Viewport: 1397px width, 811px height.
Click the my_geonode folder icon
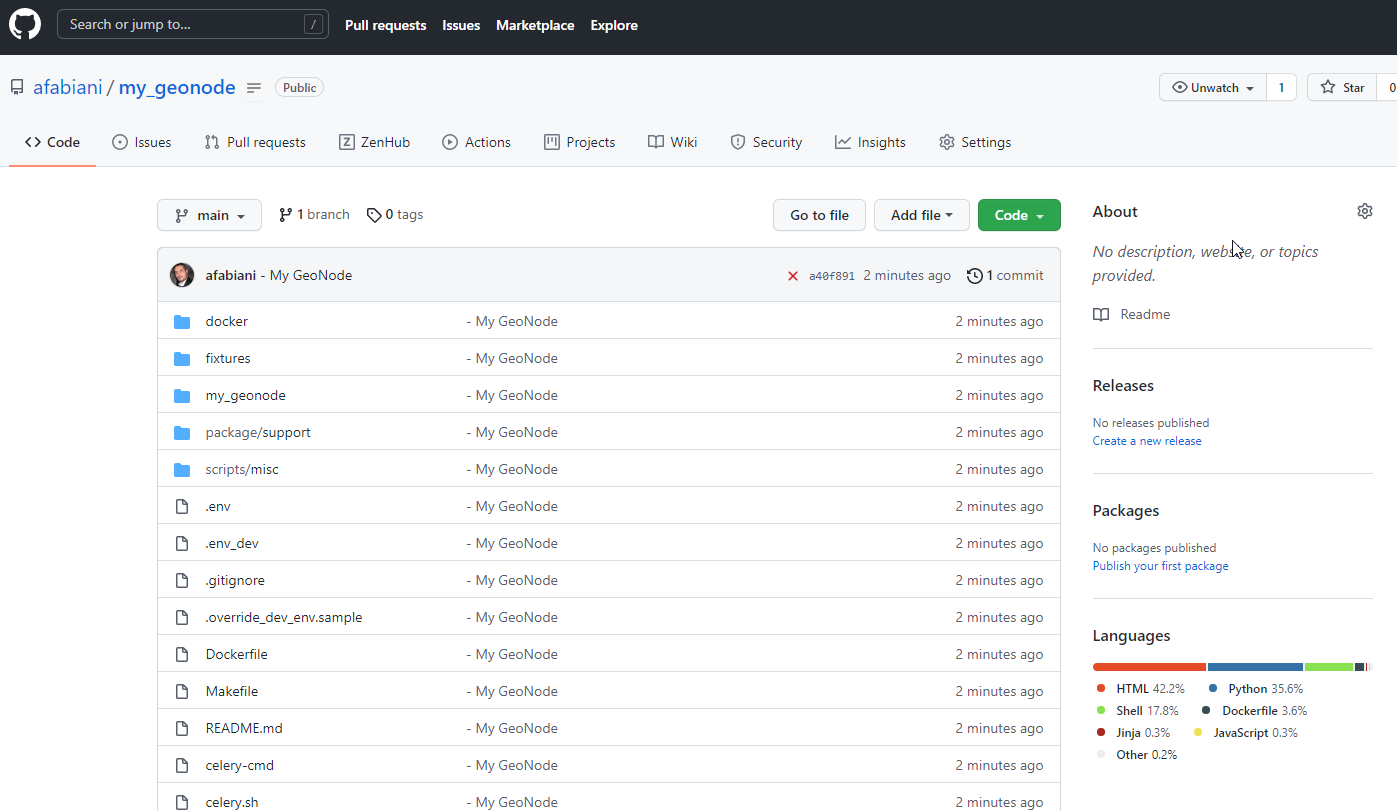(182, 395)
